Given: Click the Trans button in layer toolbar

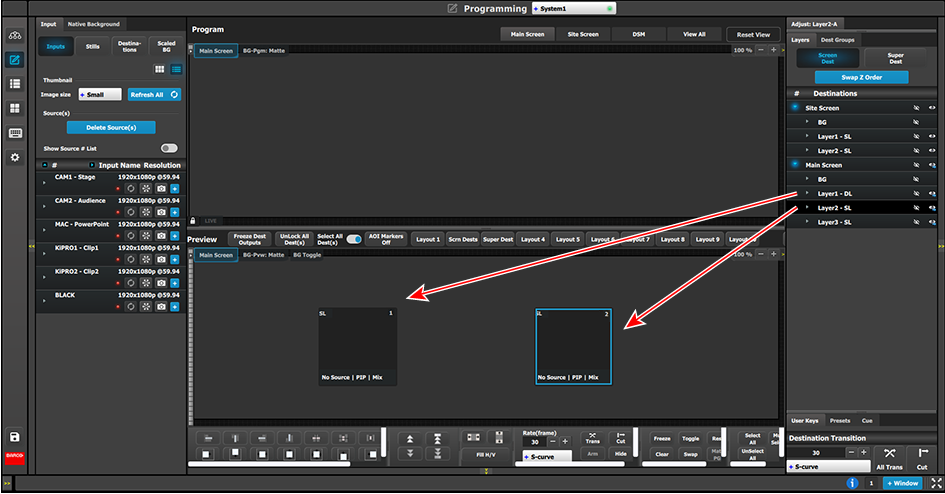Looking at the screenshot, I should [x=592, y=438].
